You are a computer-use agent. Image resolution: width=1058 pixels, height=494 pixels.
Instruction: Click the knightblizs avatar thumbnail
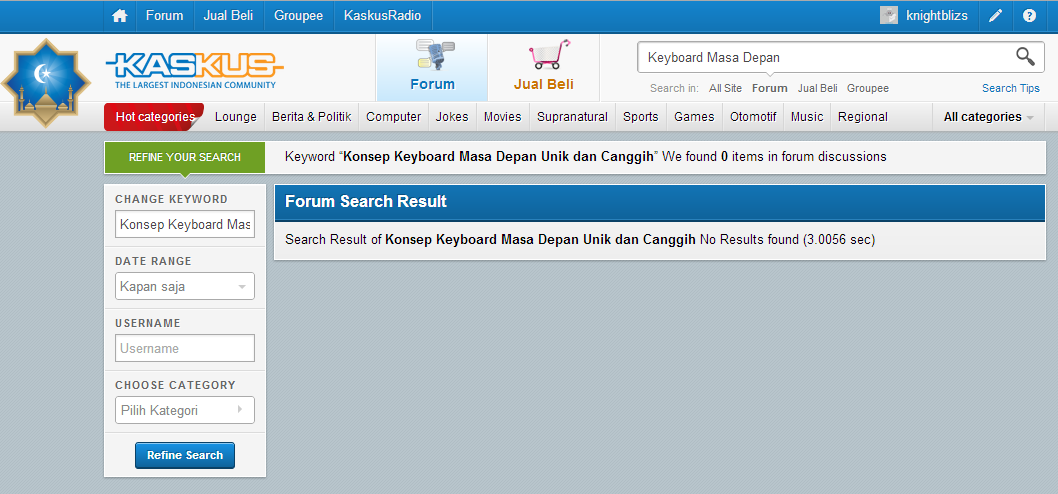point(889,16)
